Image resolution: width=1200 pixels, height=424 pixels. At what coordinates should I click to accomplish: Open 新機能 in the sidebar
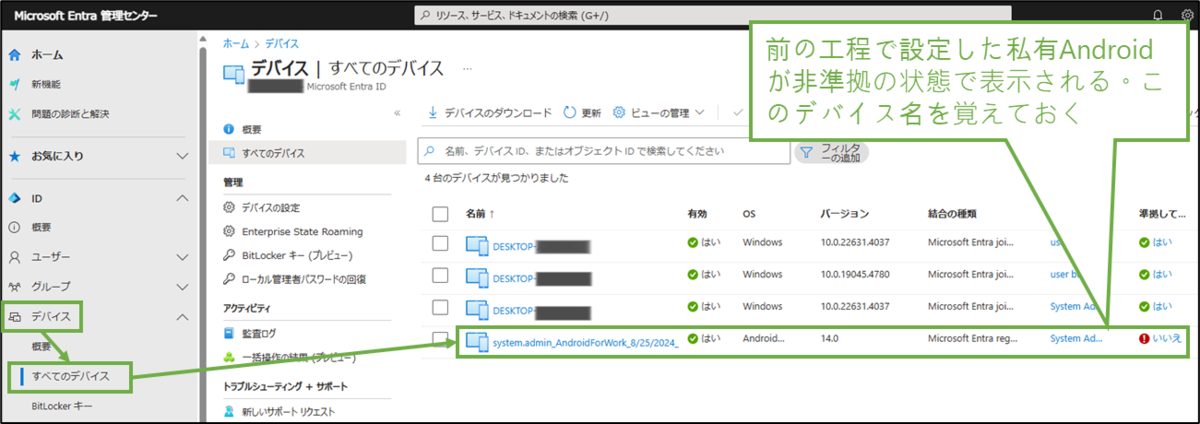tap(48, 84)
